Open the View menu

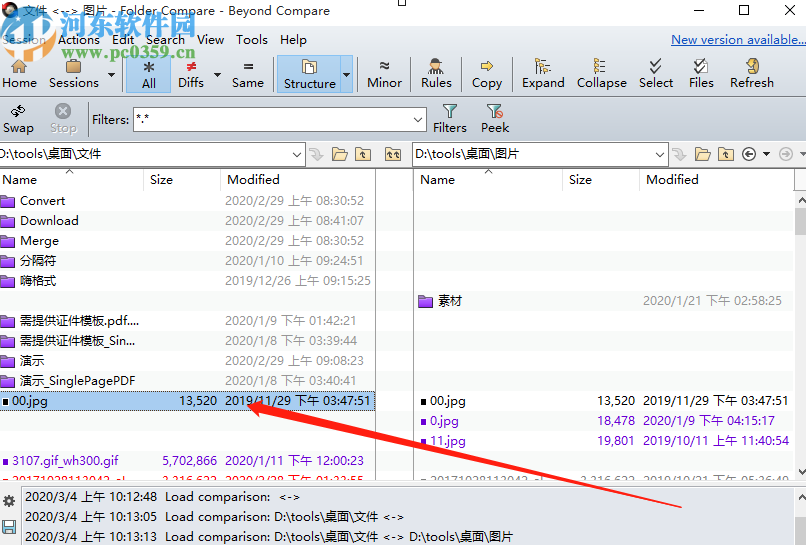pyautogui.click(x=210, y=40)
